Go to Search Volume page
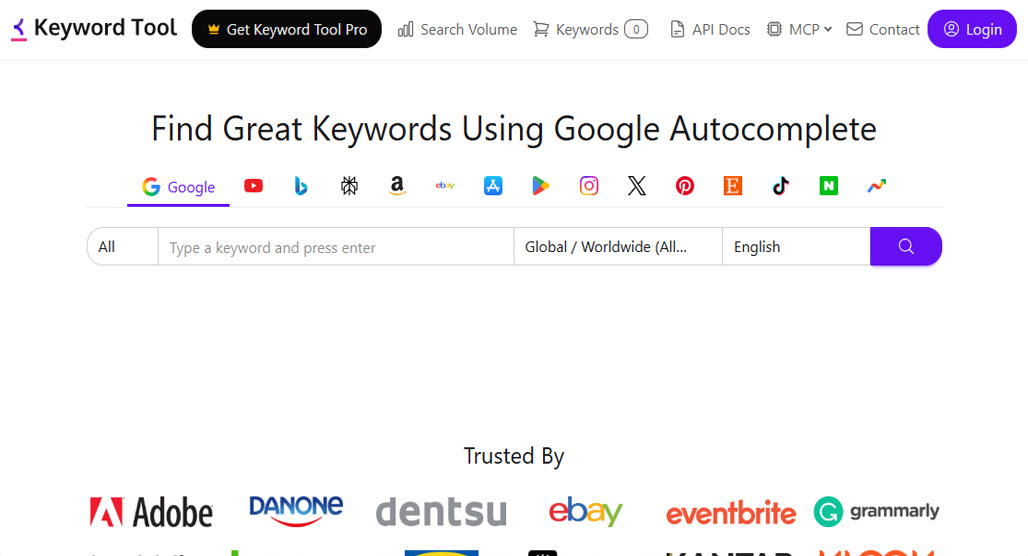This screenshot has width=1028, height=556. pos(457,30)
